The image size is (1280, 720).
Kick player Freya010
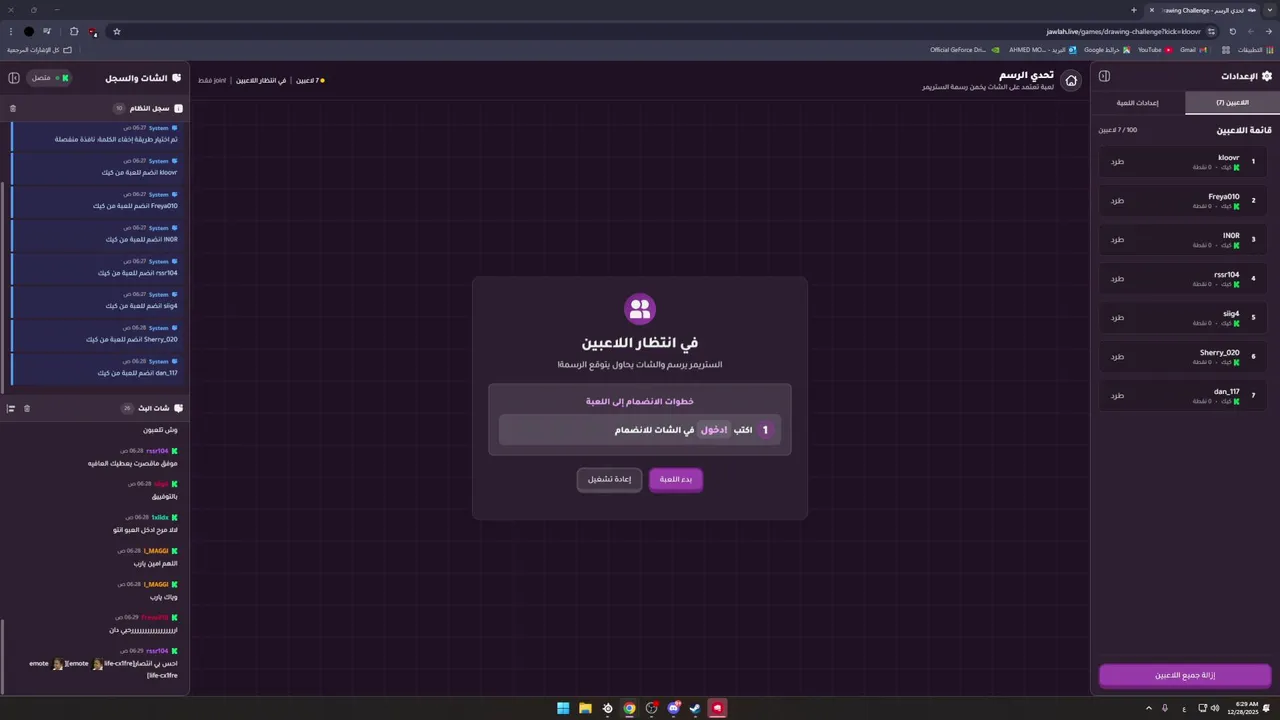[x=1118, y=200]
